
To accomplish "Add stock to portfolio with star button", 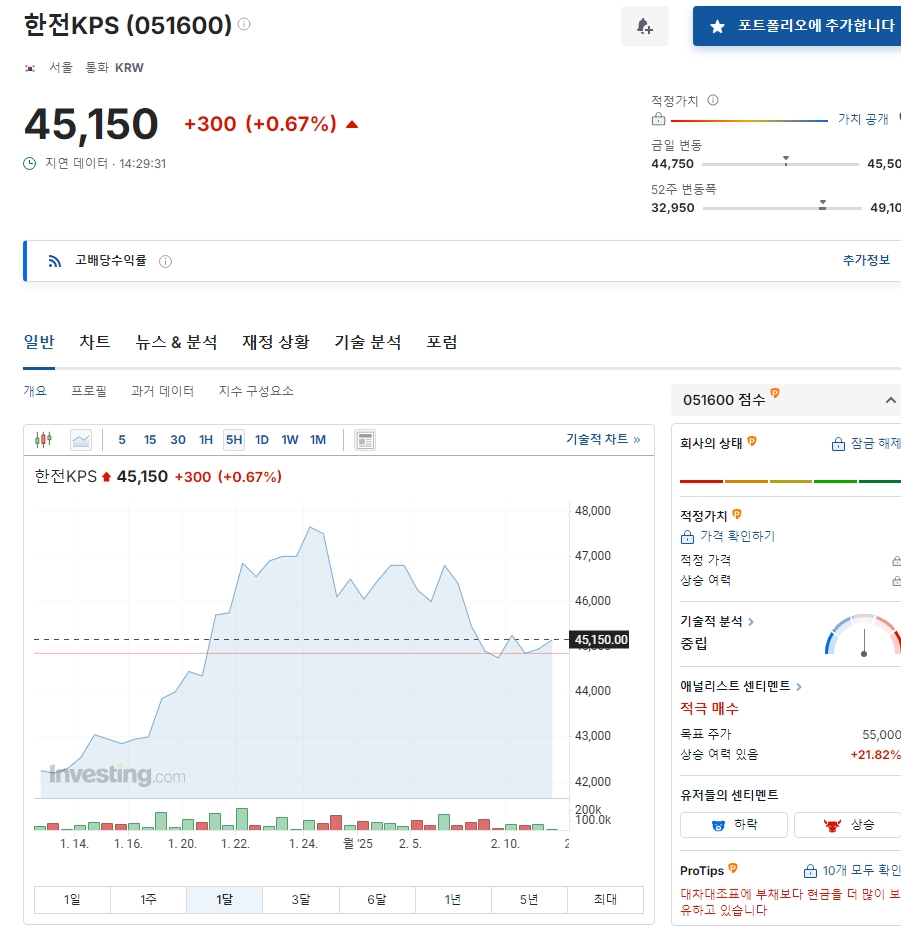I will pos(797,26).
